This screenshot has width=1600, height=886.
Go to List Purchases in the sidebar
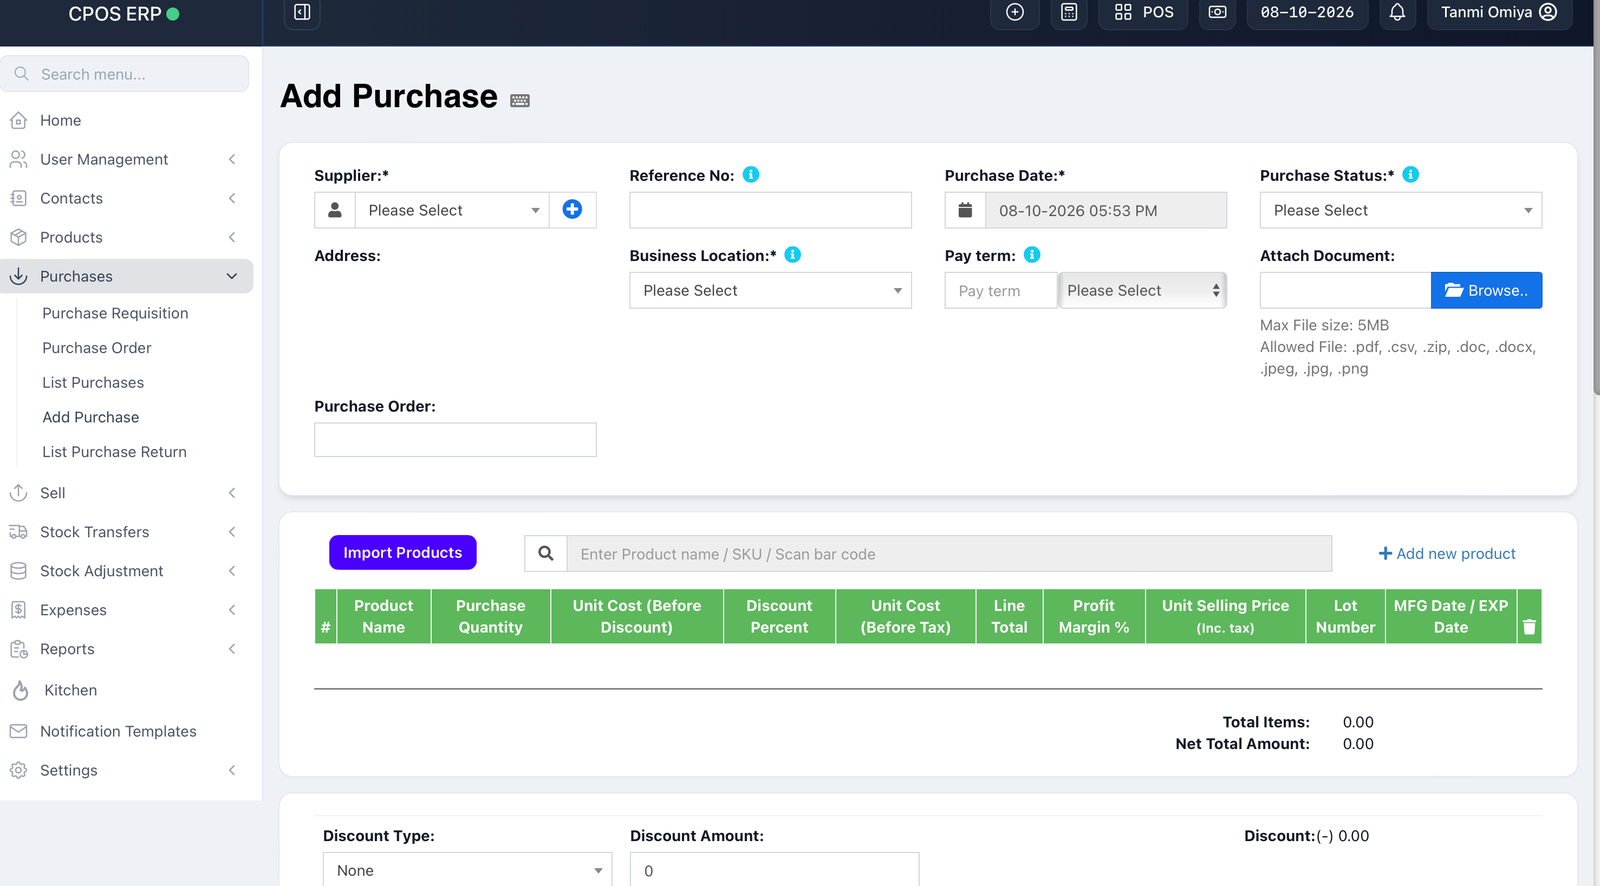(x=93, y=383)
